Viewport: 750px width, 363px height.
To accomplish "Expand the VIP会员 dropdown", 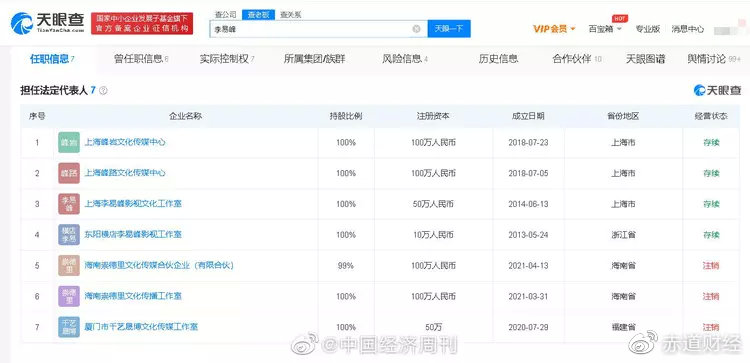I will (x=554, y=29).
